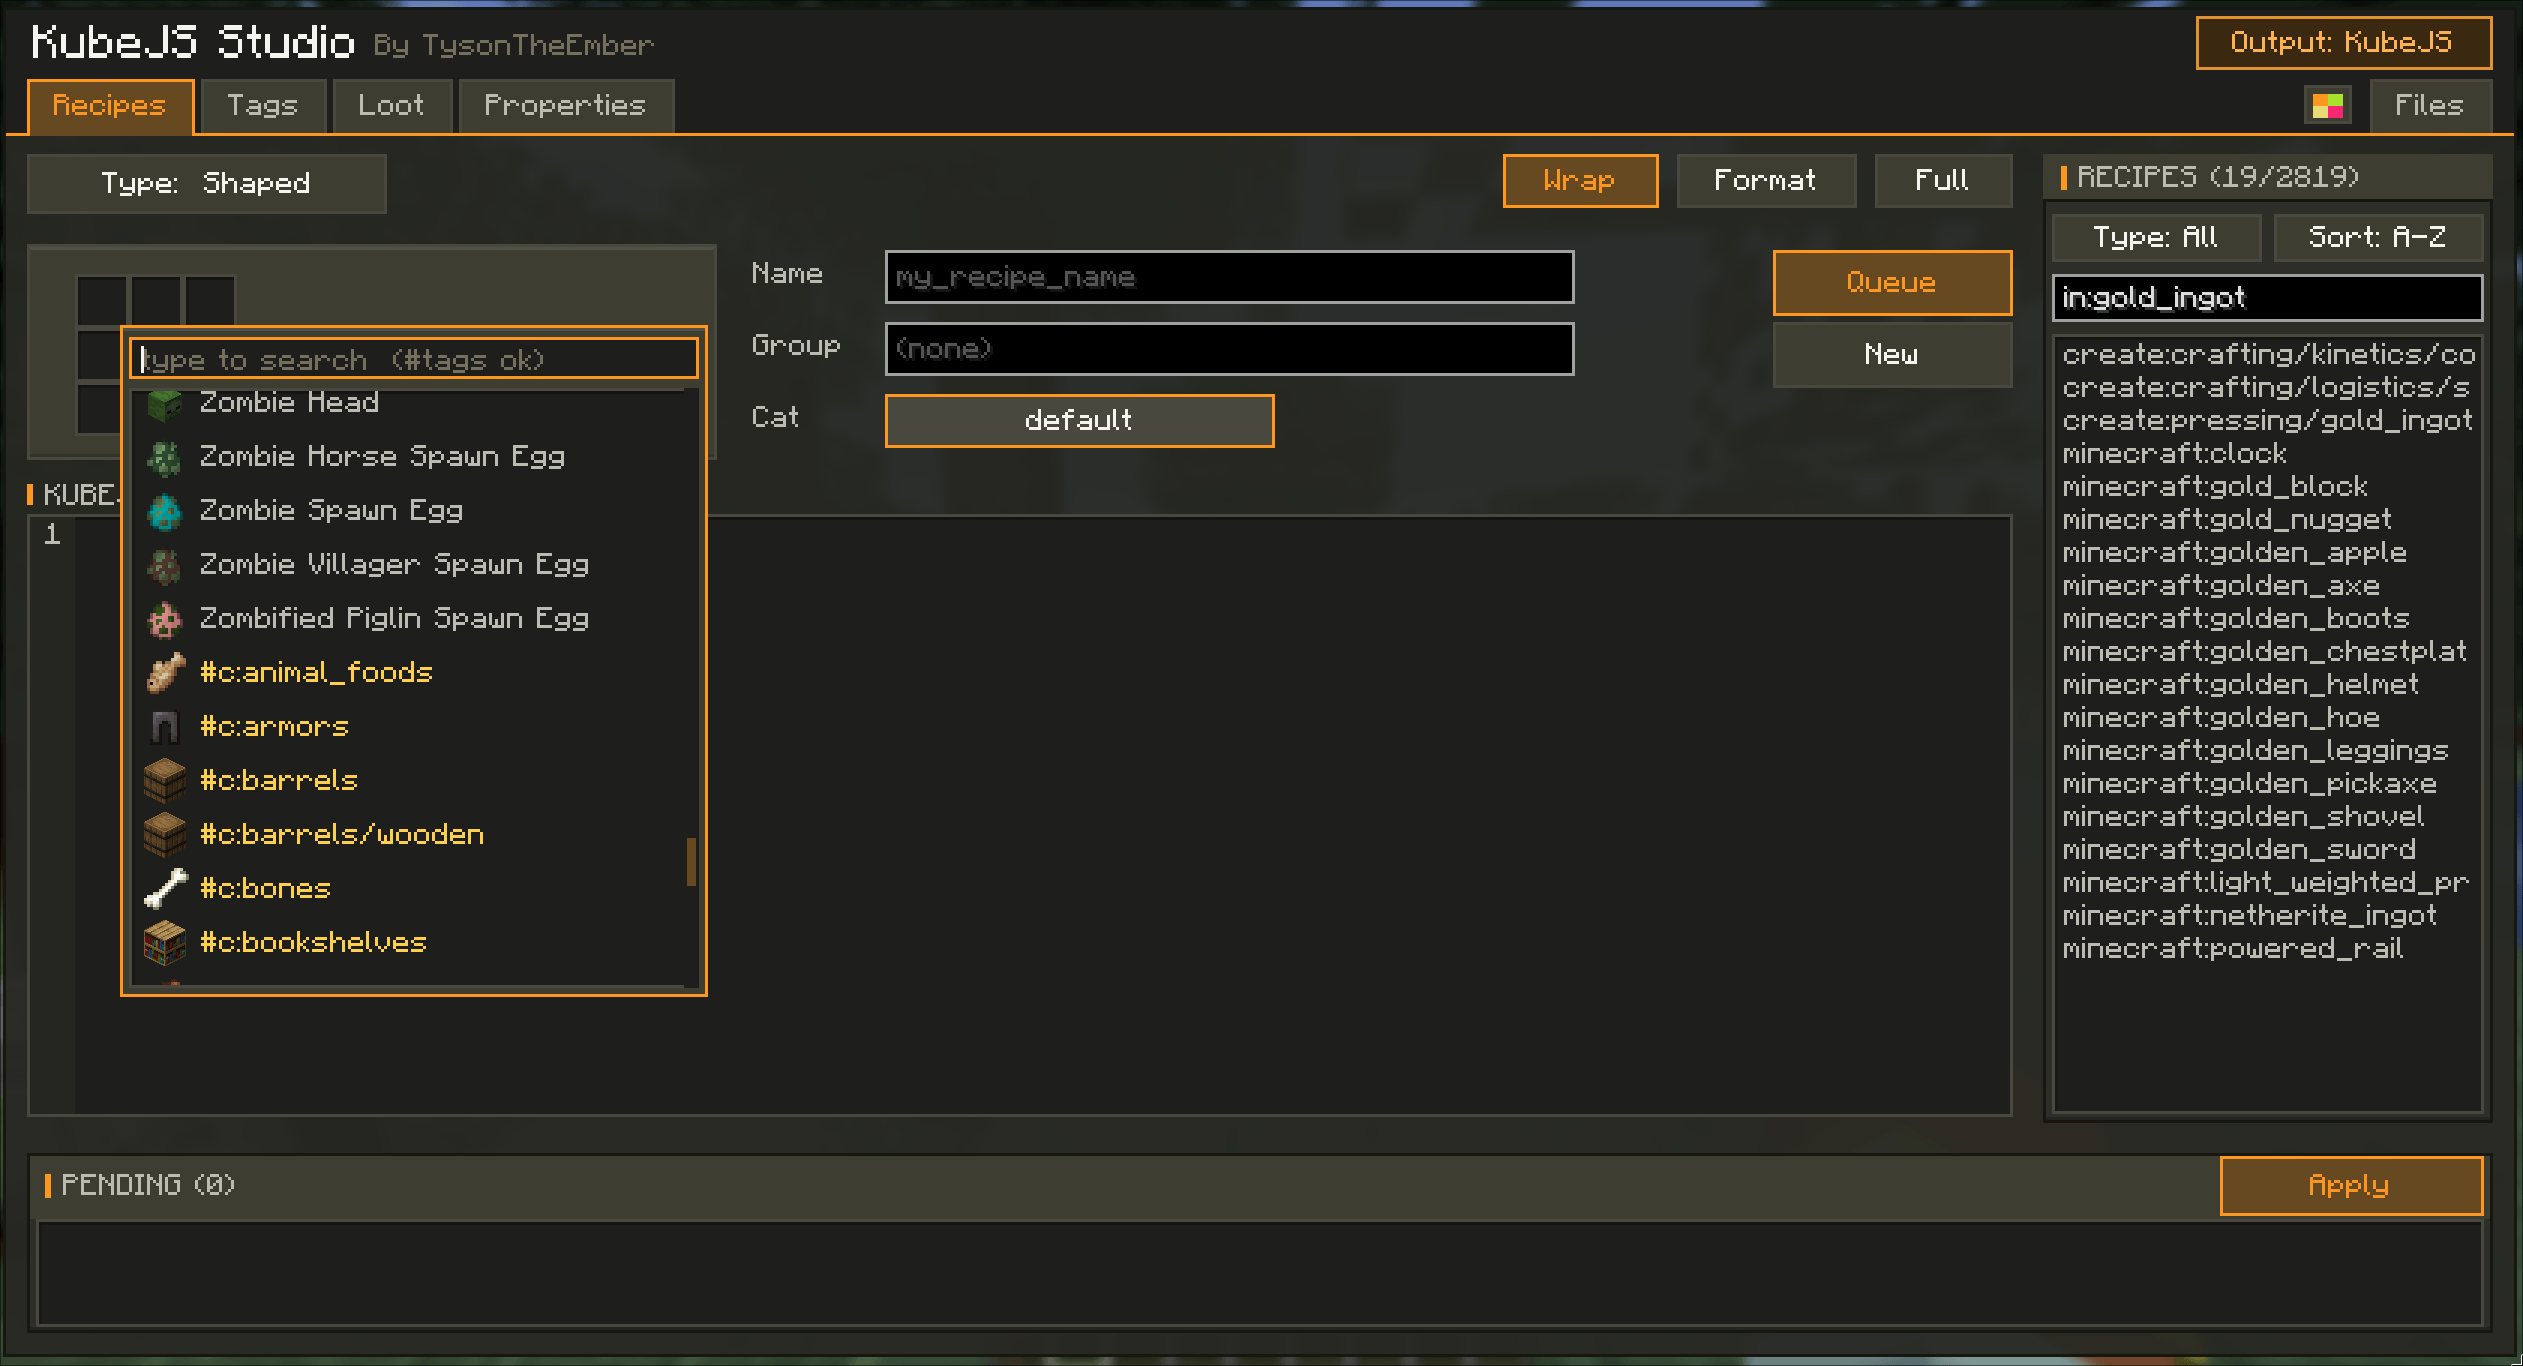Open the create:crafting/kinetics recipe

pos(2267,355)
